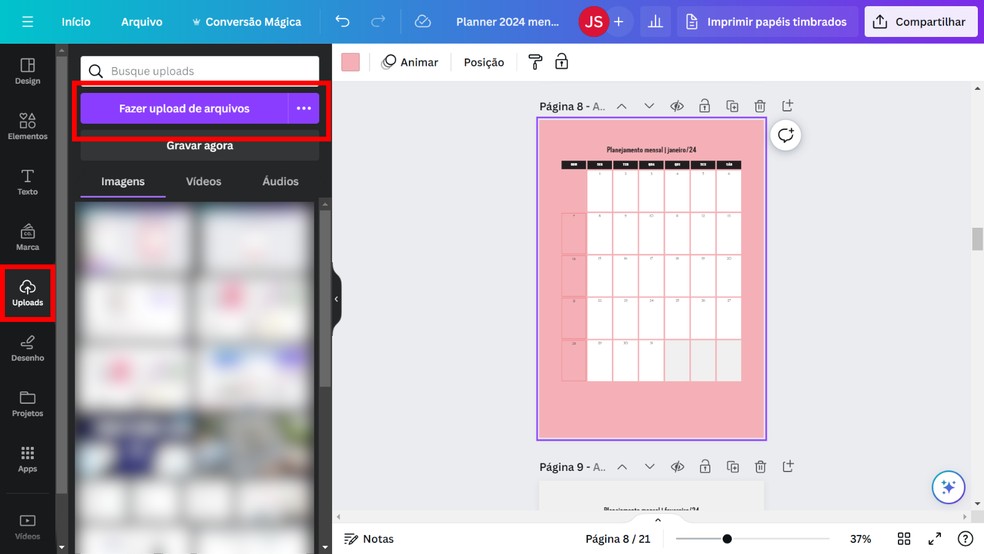Open the grid view of pages
The width and height of the screenshot is (984, 554).
click(x=904, y=538)
